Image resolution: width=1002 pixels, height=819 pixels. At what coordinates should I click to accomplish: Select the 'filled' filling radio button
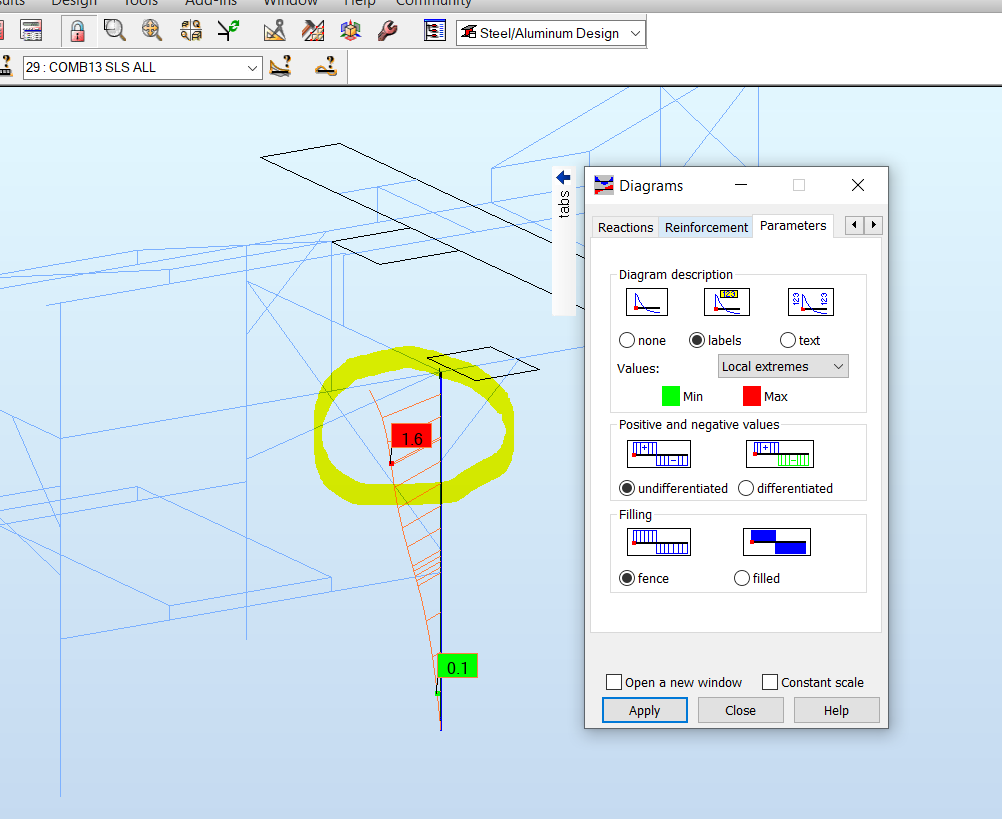[x=742, y=578]
